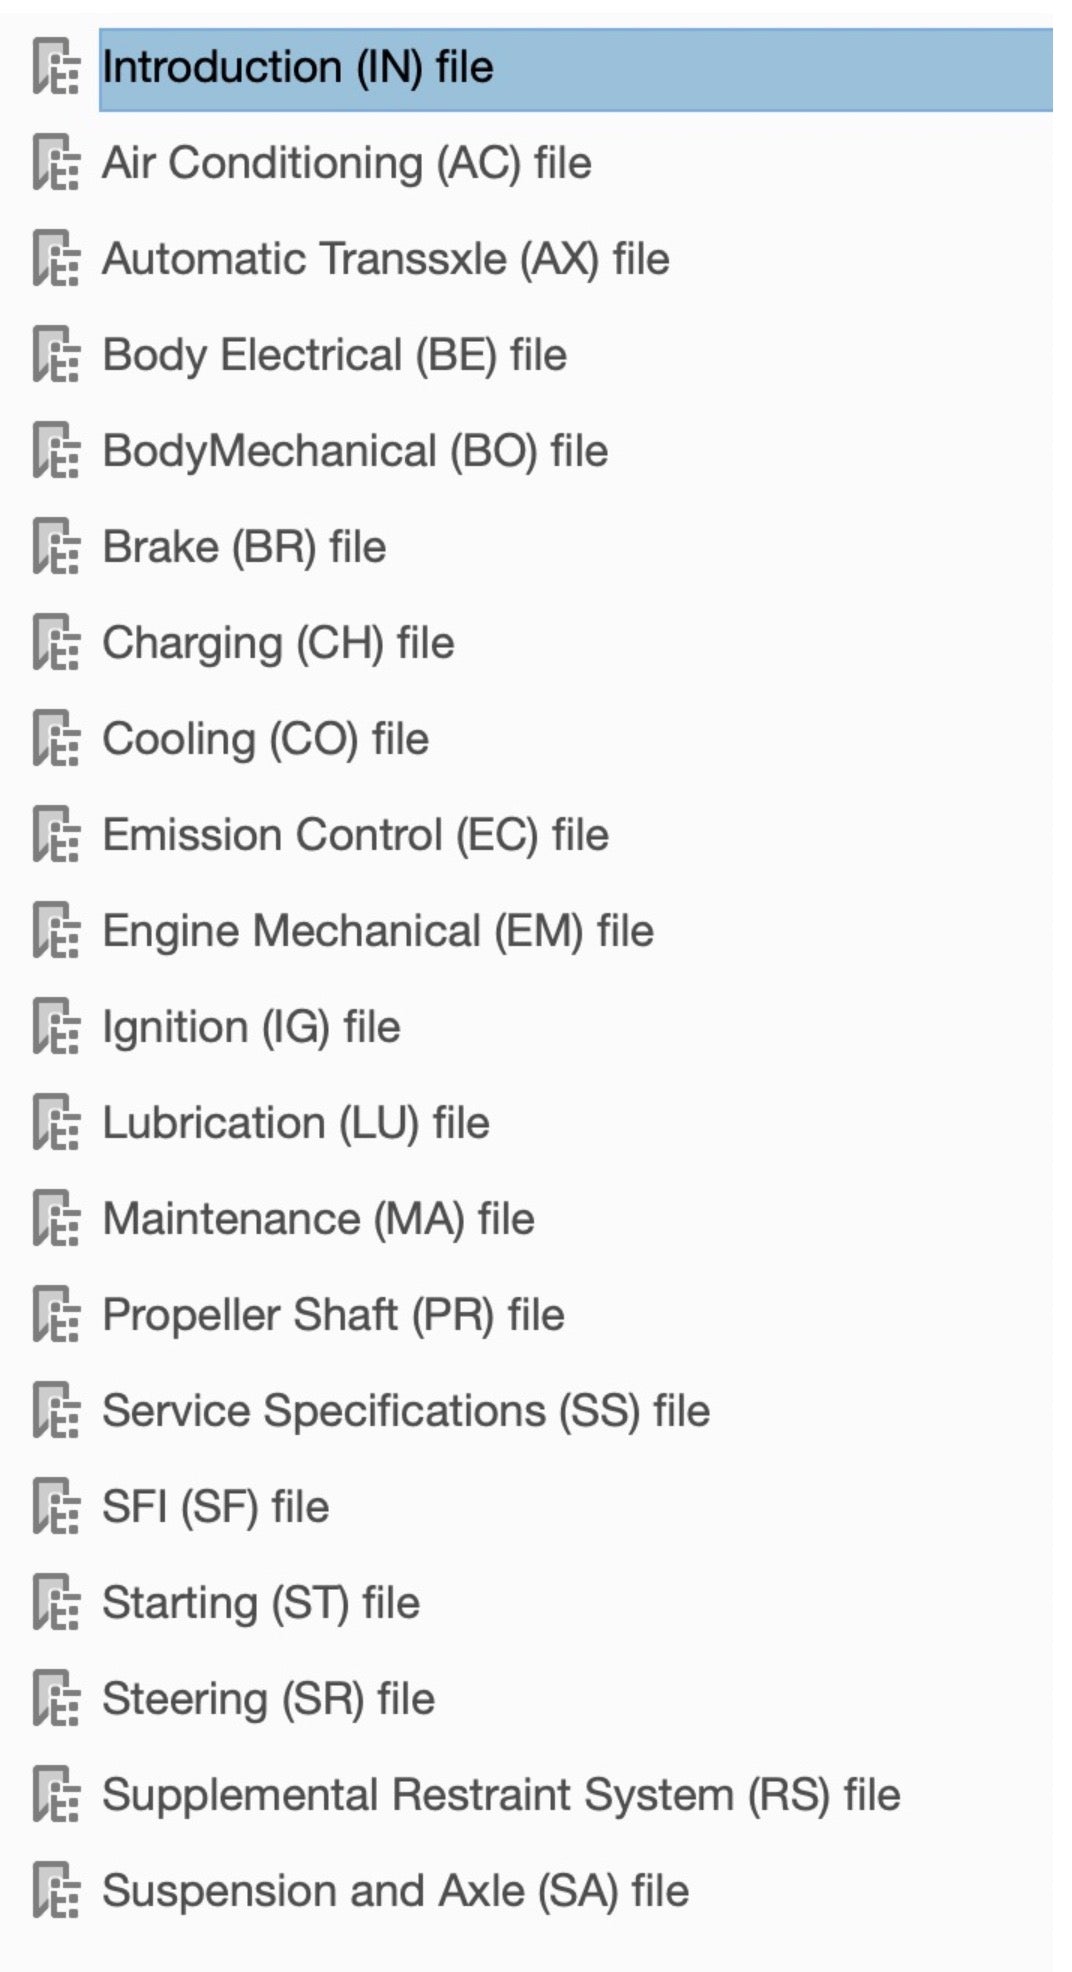Select Suspension and Axle (SA) file

click(x=396, y=1892)
